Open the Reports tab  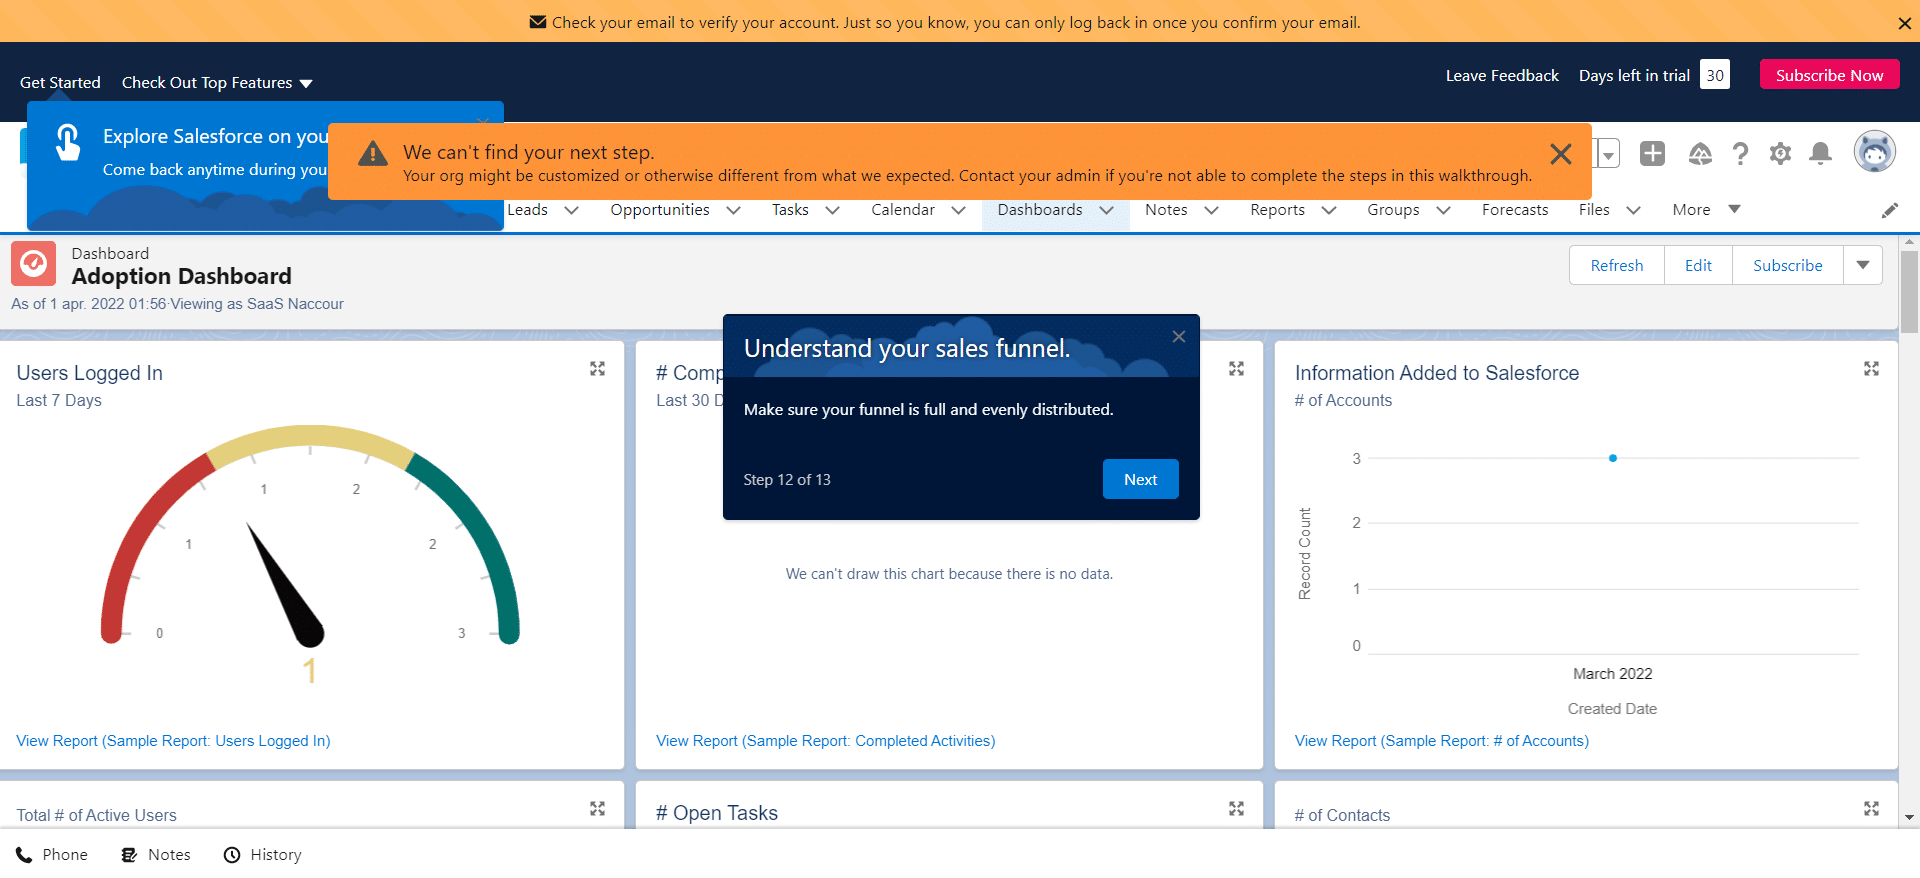click(x=1277, y=210)
